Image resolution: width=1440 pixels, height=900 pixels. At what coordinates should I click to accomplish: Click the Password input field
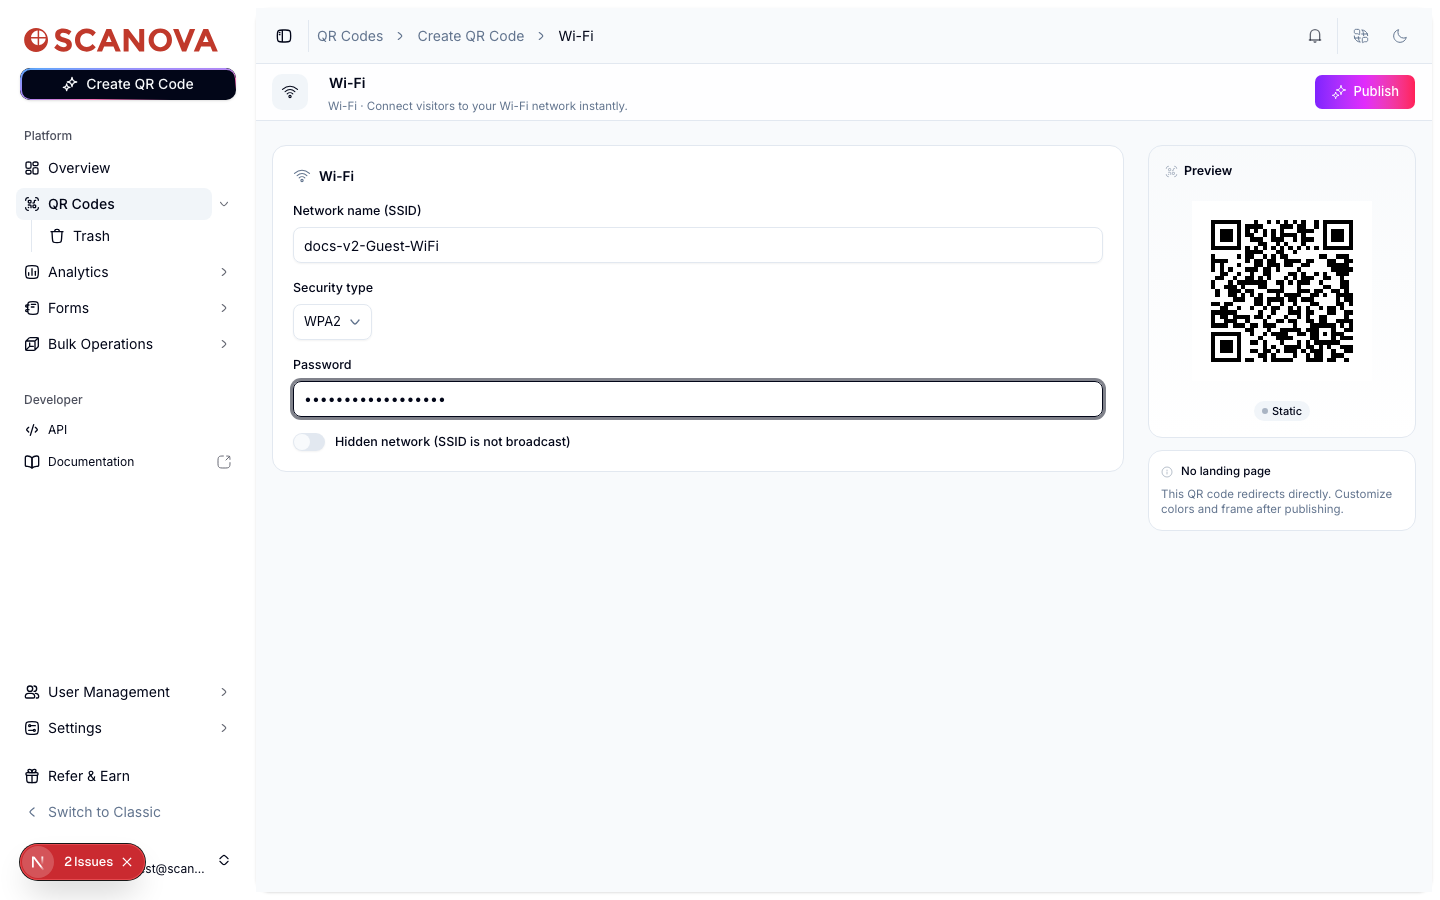coord(698,399)
